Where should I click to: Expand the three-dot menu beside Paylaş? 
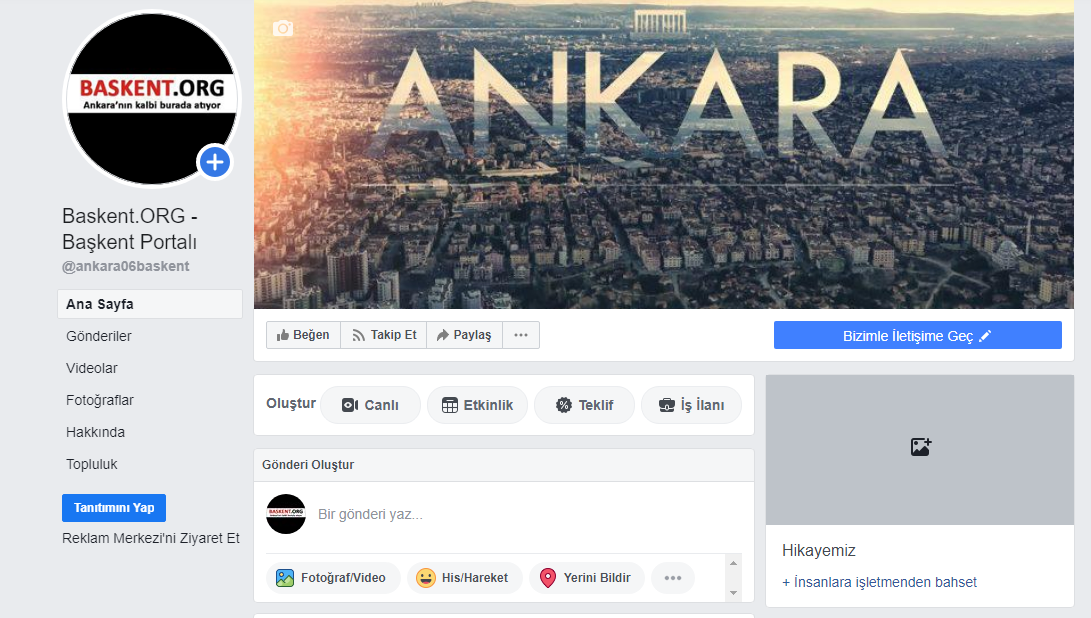(x=521, y=335)
